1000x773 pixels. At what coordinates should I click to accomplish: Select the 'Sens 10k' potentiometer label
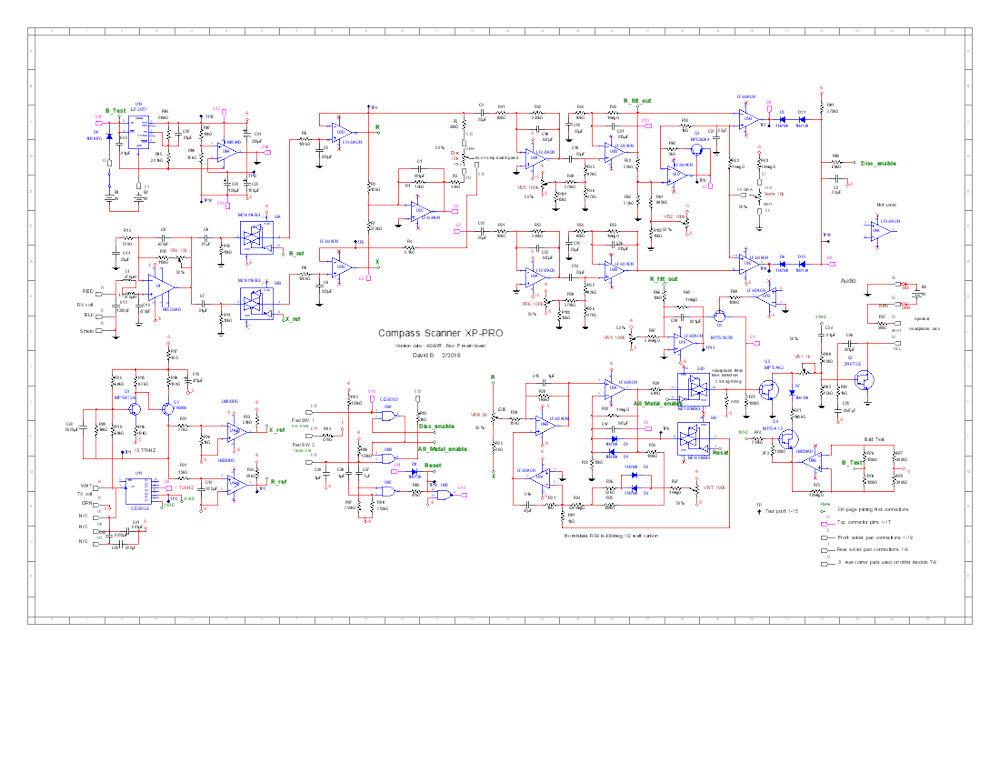(774, 194)
